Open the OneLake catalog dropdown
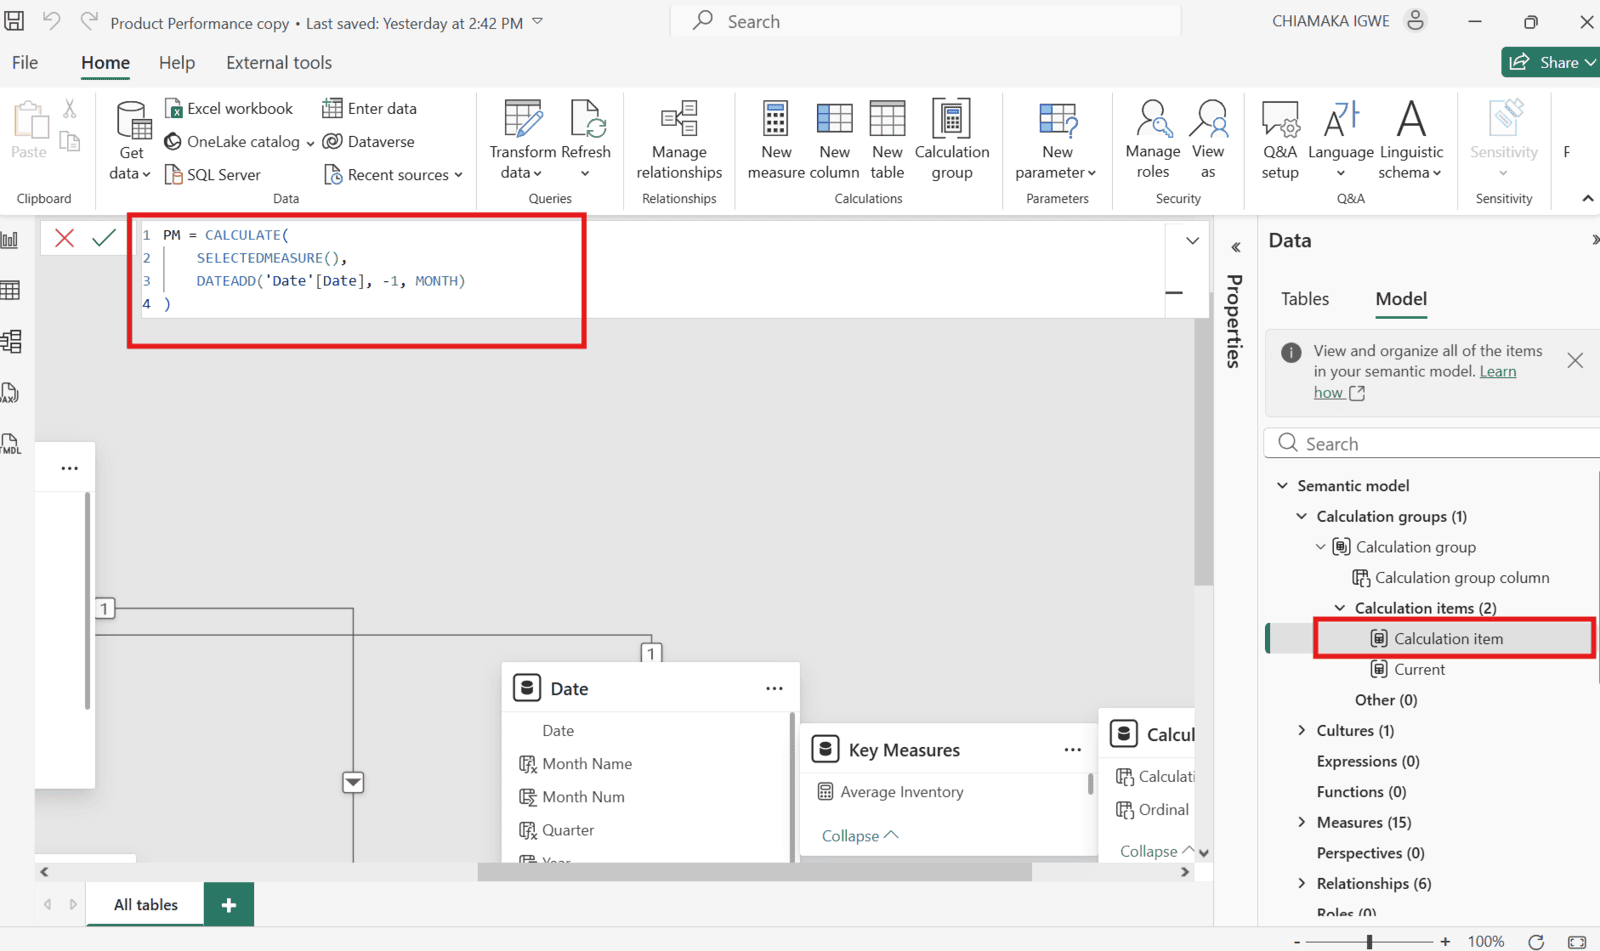The height and width of the screenshot is (951, 1600). point(310,143)
